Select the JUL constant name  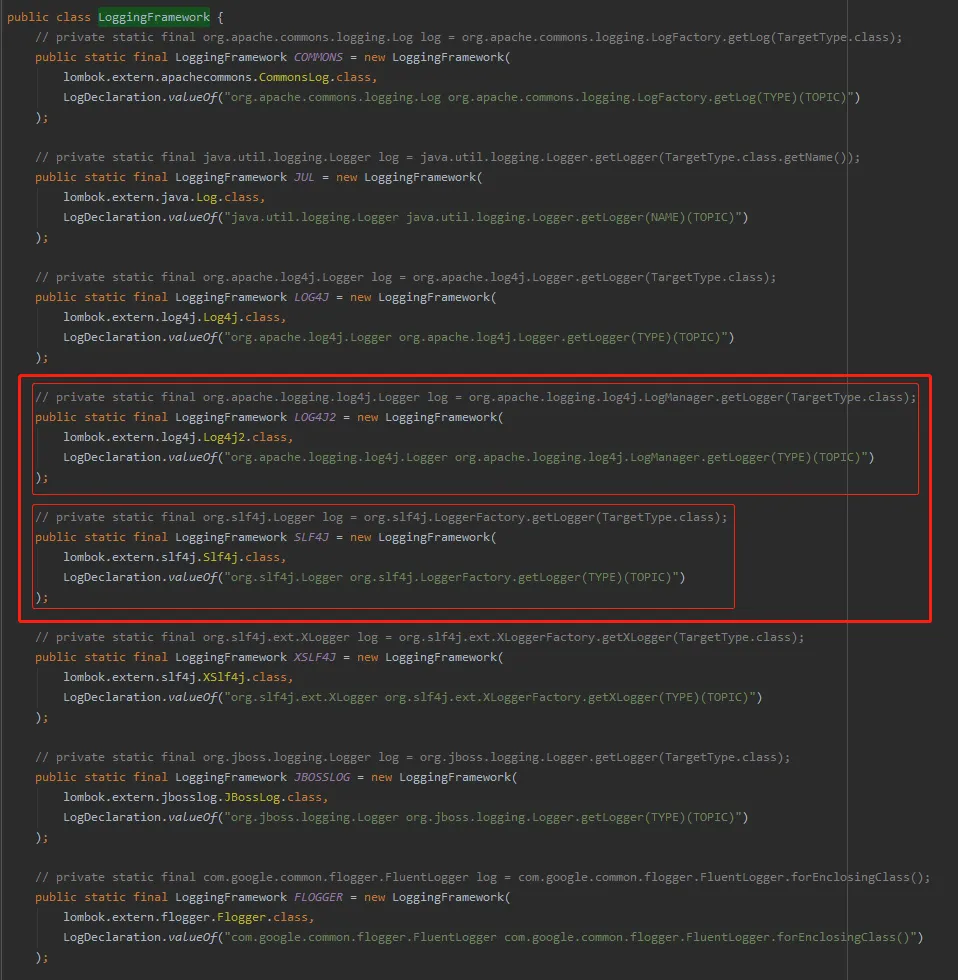click(304, 177)
